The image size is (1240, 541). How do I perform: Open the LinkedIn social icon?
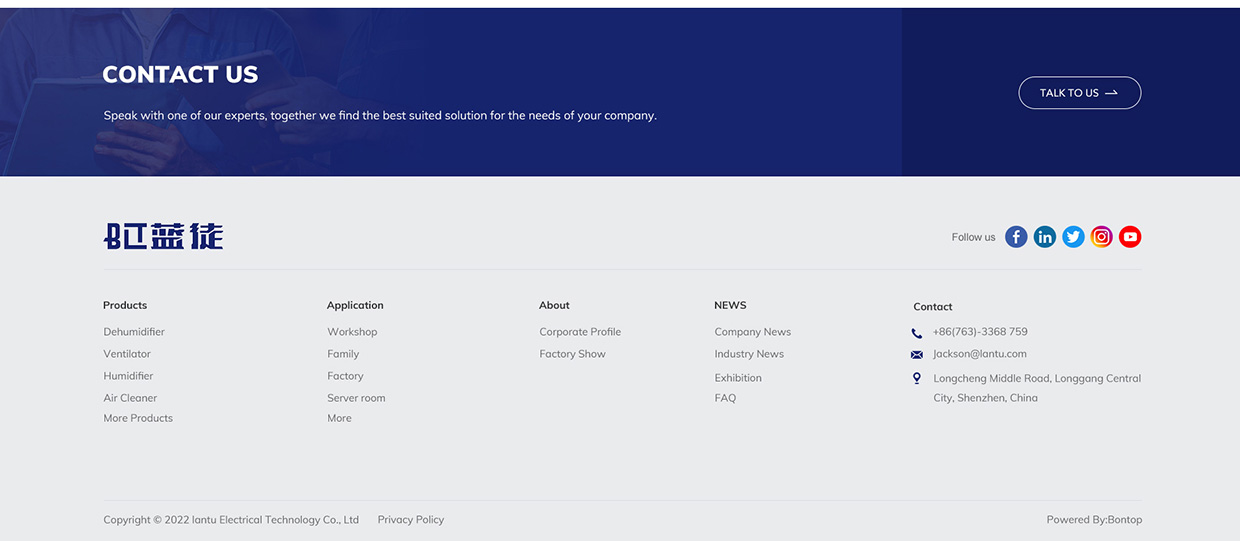coord(1044,237)
